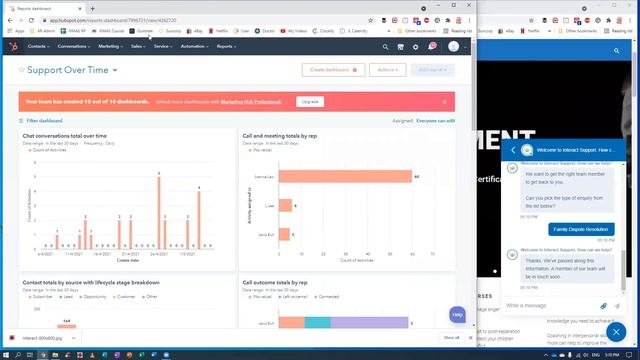Open Other bookmarks folder
This screenshot has width=640, height=360.
coord(417,31)
